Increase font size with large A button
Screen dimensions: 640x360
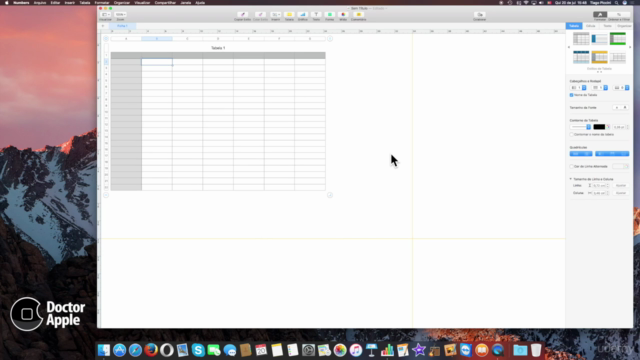(x=625, y=108)
